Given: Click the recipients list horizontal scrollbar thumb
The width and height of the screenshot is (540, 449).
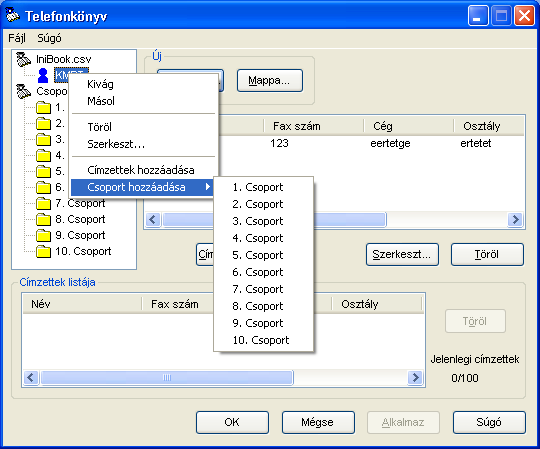Looking at the screenshot, I should point(167,378).
